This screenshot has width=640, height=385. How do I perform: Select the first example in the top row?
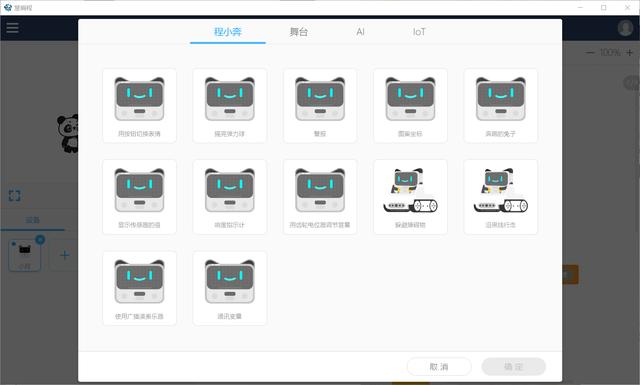pyautogui.click(x=140, y=106)
